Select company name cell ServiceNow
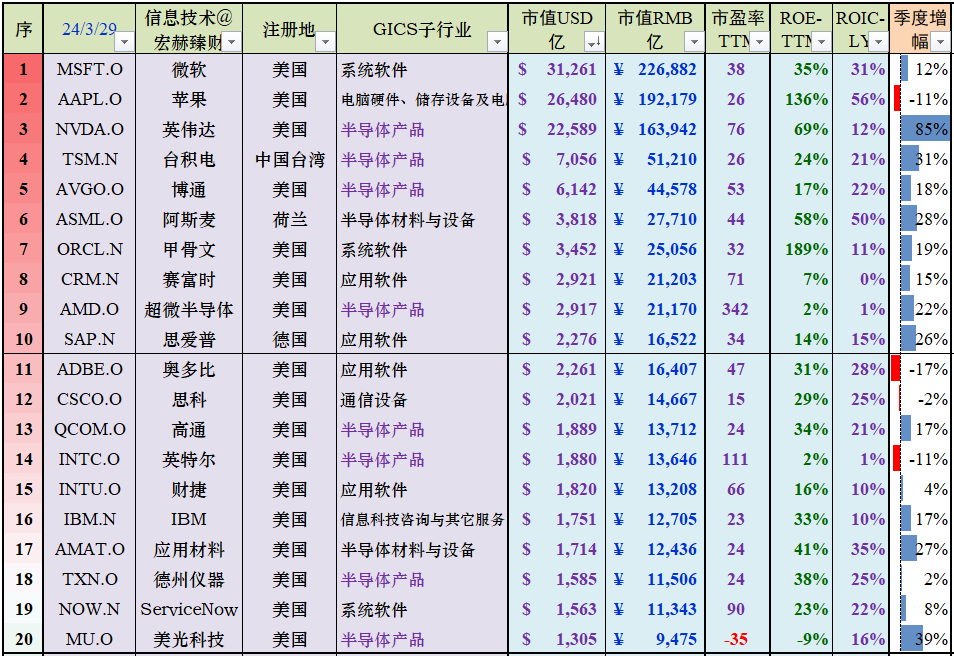Screen dimensions: 954x656 coord(189,609)
